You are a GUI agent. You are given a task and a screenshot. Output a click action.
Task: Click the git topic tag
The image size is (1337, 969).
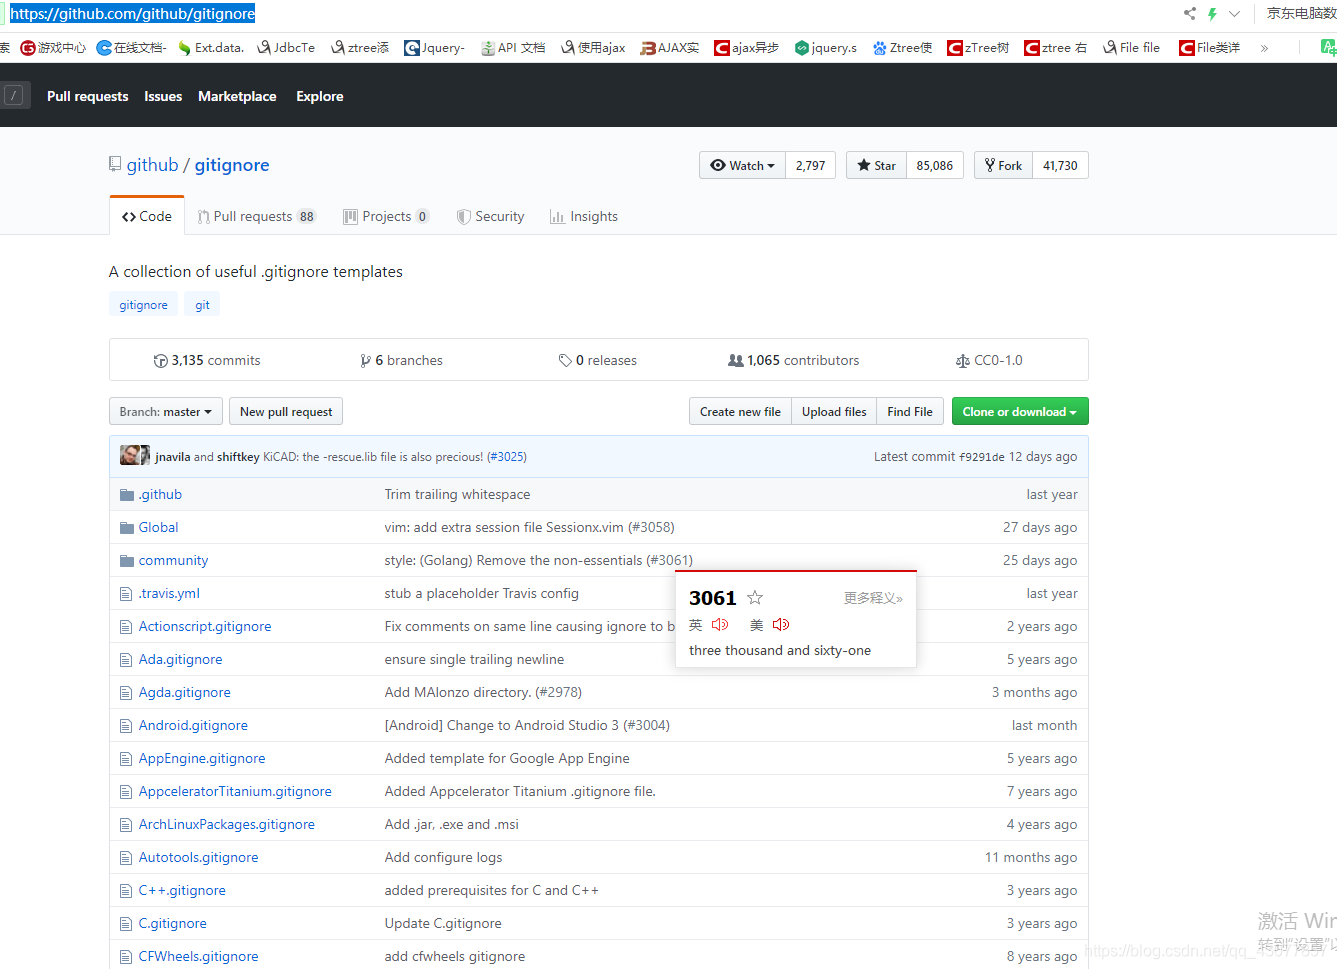coord(202,305)
